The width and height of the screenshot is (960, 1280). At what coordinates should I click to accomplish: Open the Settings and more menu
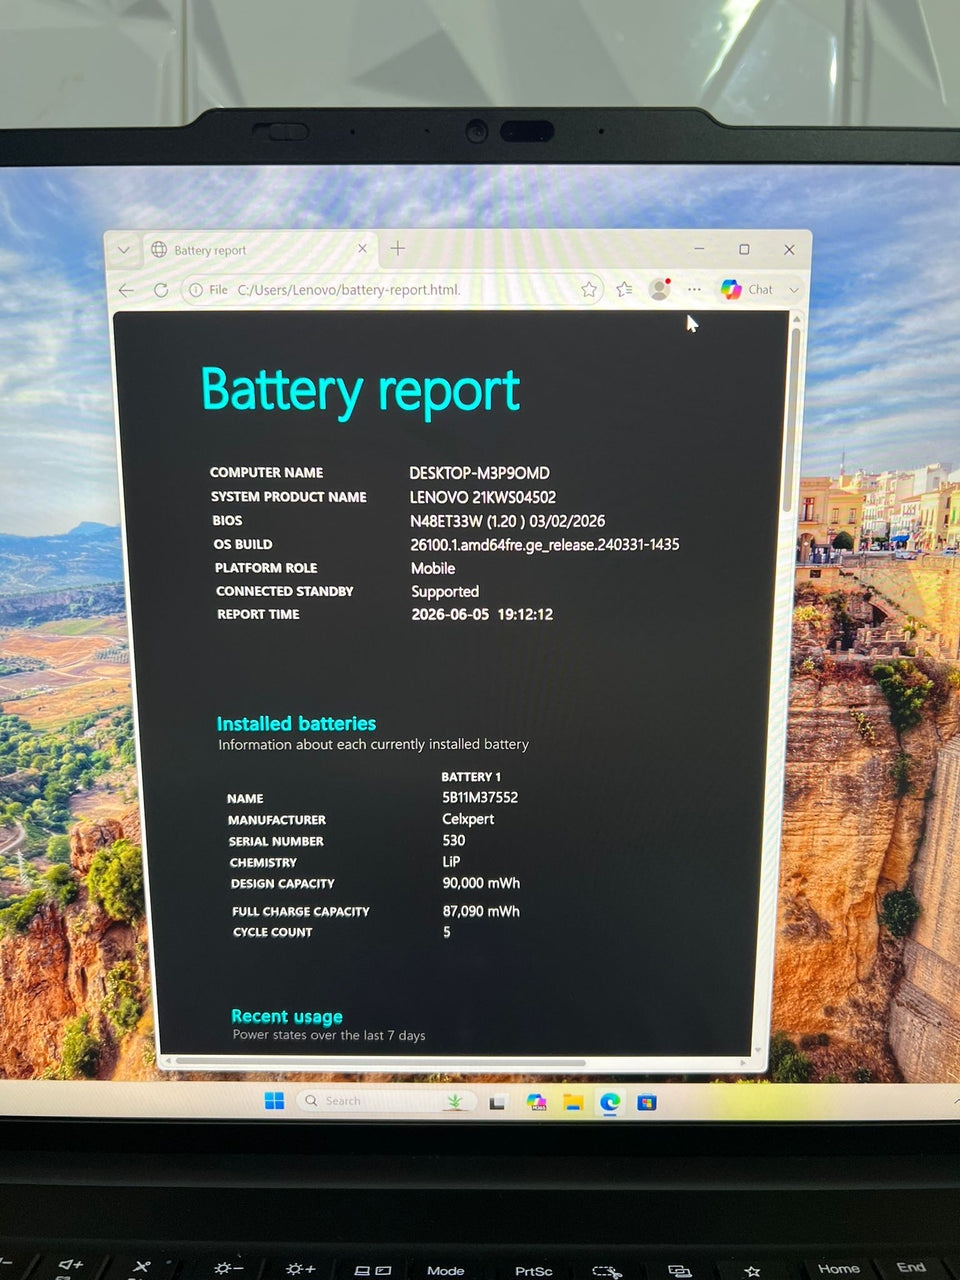click(x=694, y=289)
